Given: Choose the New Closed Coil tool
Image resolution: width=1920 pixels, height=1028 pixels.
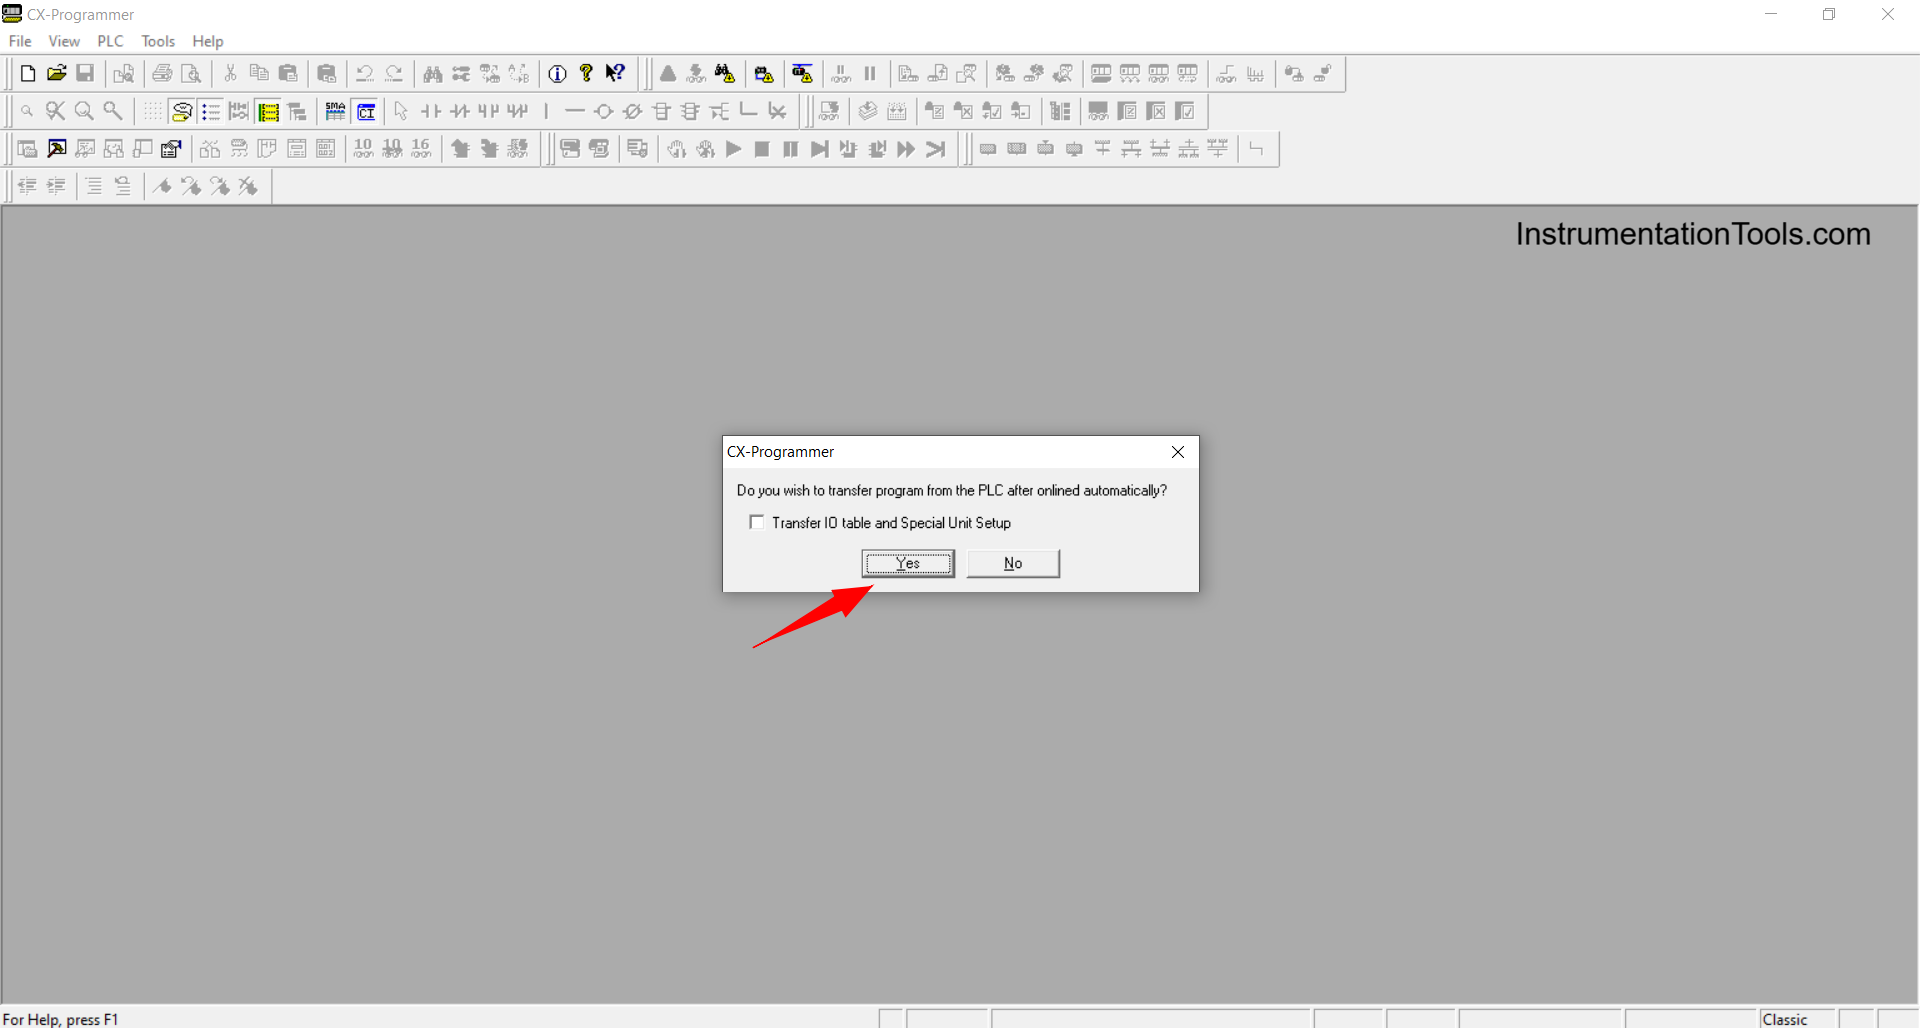Looking at the screenshot, I should [633, 111].
